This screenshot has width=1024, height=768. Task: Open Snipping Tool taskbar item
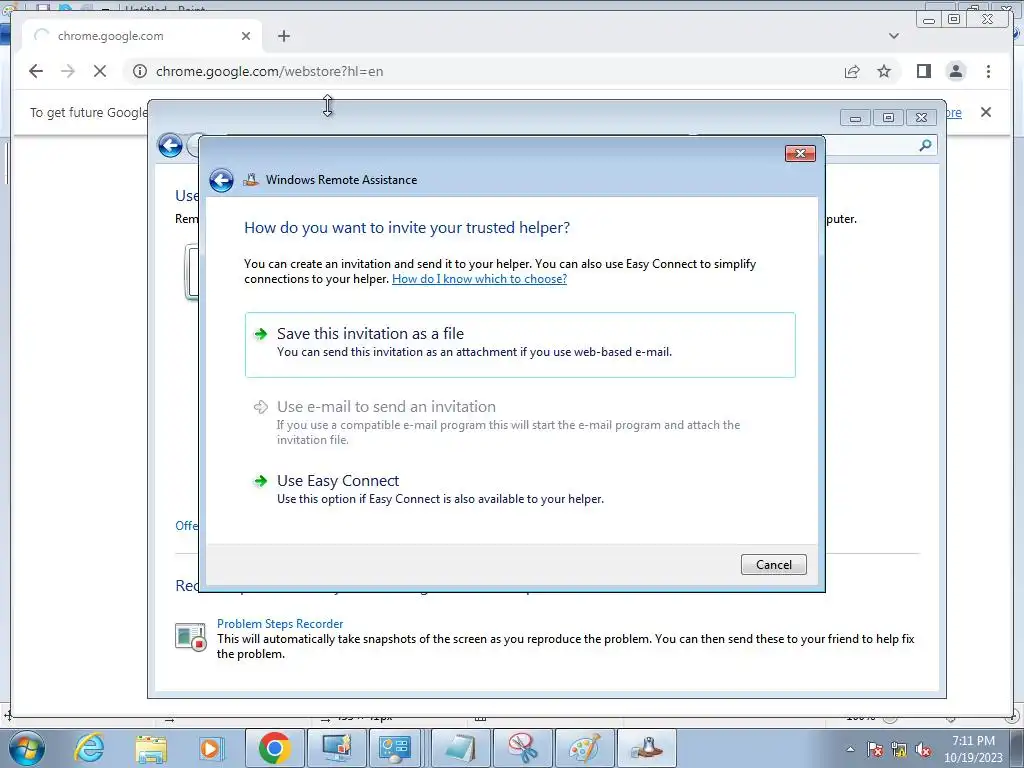[522, 748]
